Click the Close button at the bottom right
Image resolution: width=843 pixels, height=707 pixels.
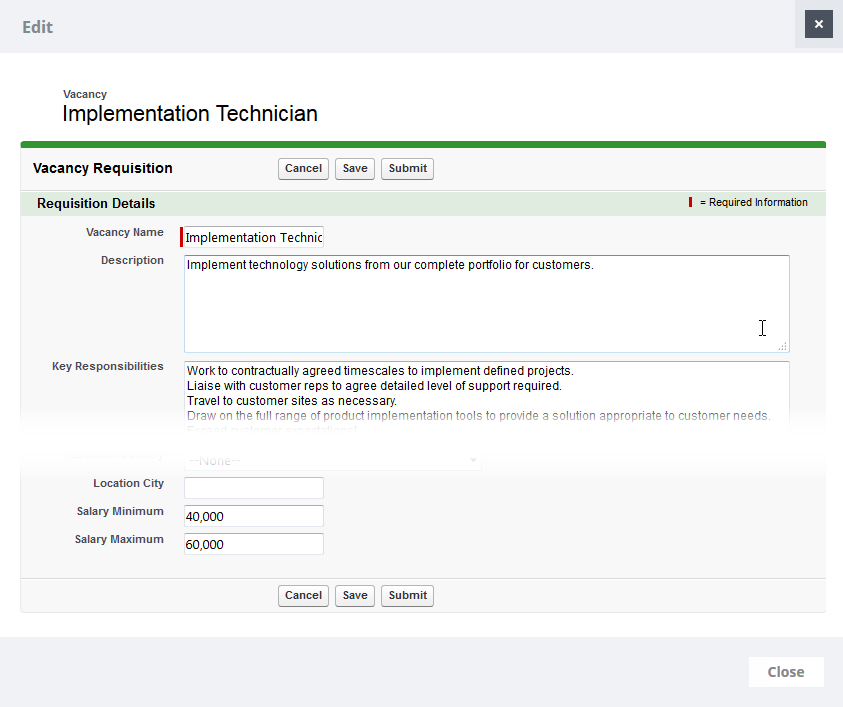click(785, 672)
